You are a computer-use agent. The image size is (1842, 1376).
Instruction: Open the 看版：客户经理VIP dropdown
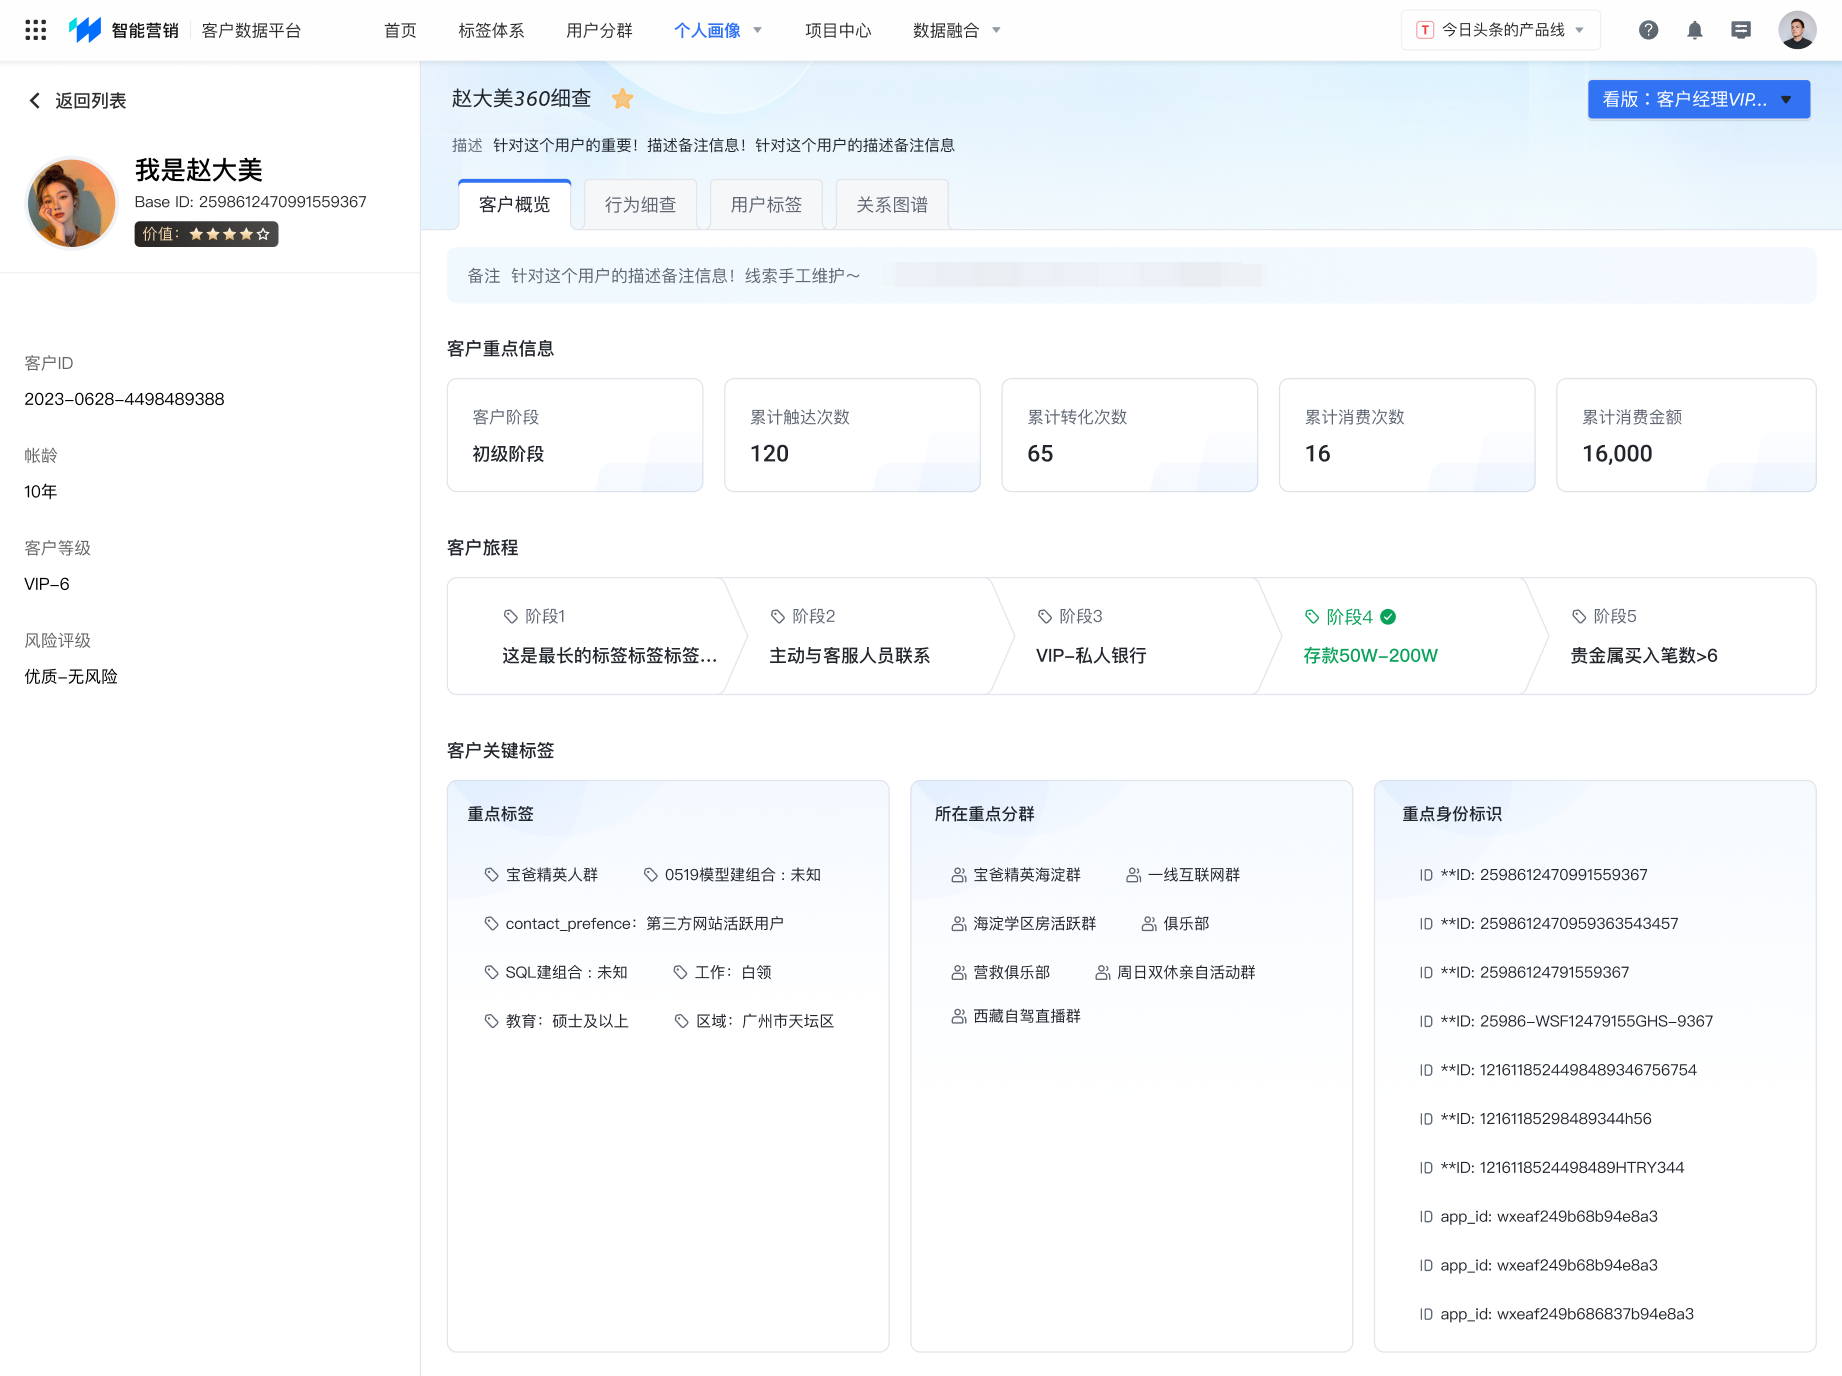point(1699,99)
